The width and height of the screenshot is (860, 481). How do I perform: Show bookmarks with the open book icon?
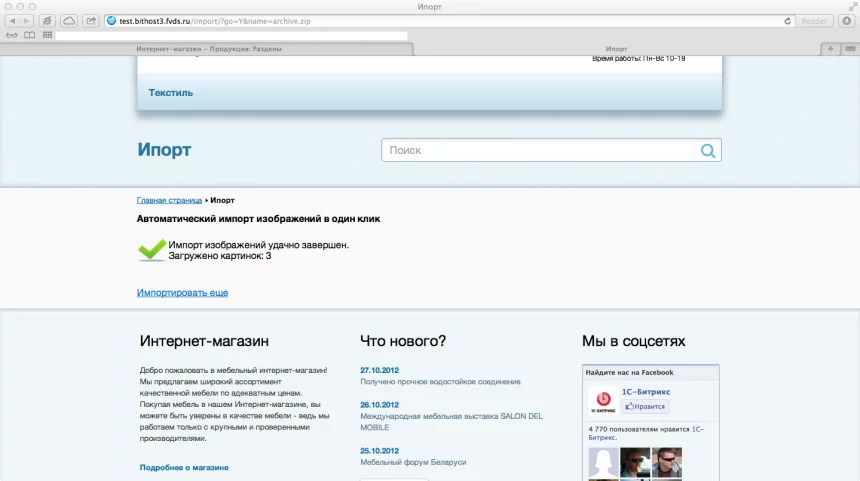(29, 35)
